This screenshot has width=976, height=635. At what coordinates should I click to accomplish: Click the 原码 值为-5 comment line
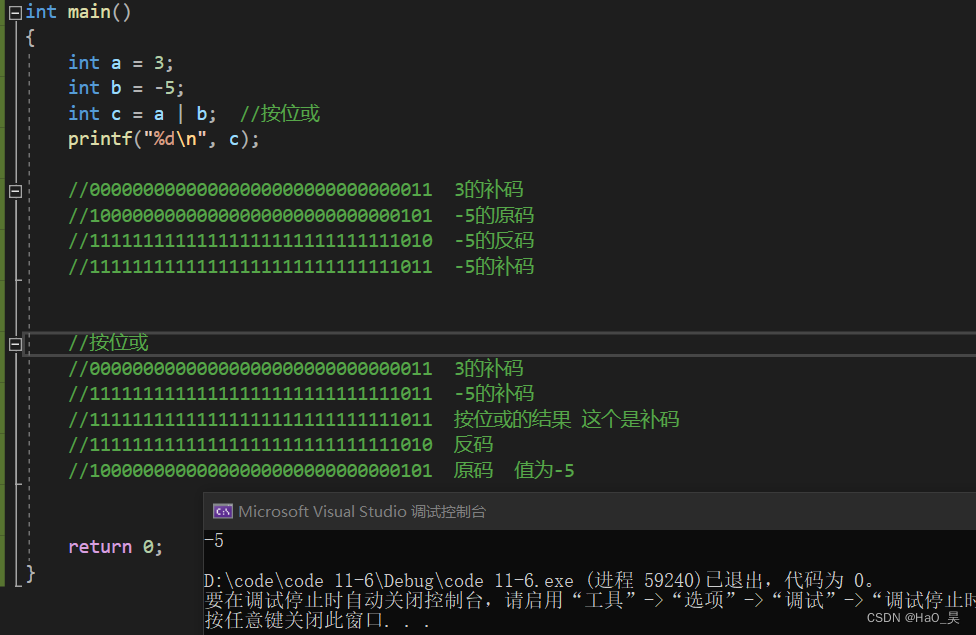coord(321,471)
